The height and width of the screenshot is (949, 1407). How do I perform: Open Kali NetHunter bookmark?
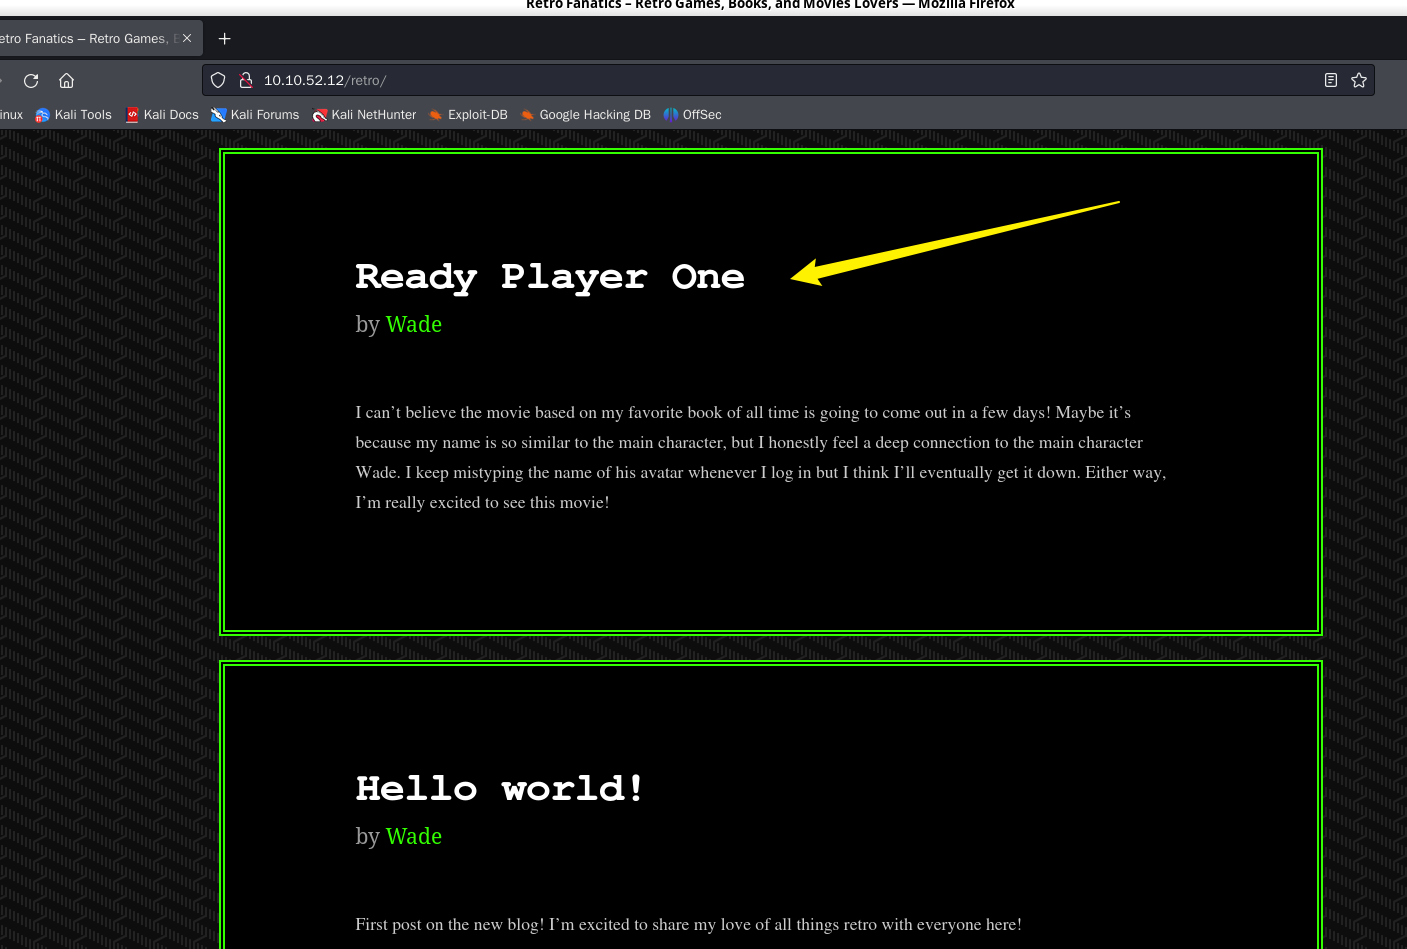tap(364, 115)
